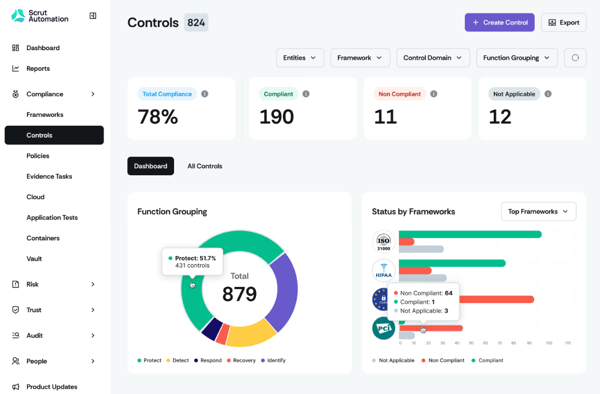The width and height of the screenshot is (600, 394).
Task: Toggle the grey Not Applicable legend in frameworks chart
Action: (x=393, y=360)
